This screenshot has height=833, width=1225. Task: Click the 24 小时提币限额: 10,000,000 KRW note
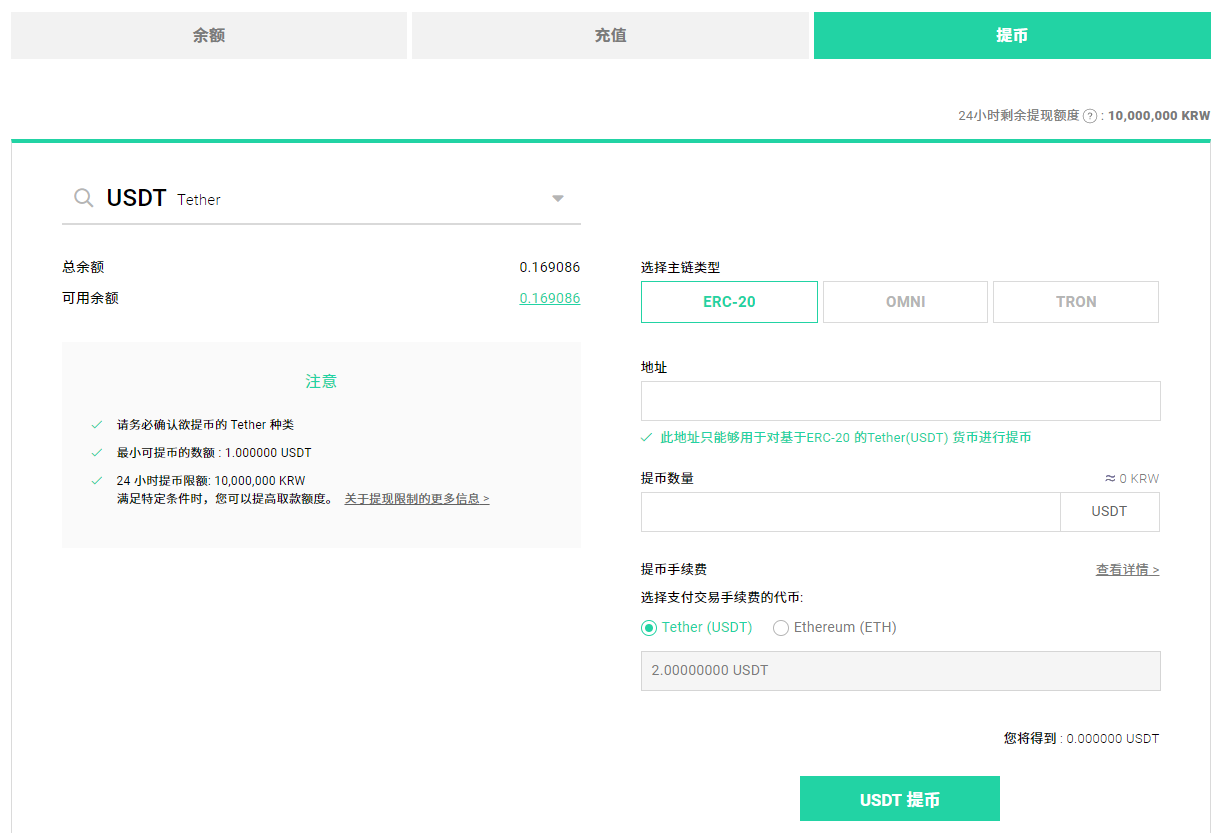(211, 481)
